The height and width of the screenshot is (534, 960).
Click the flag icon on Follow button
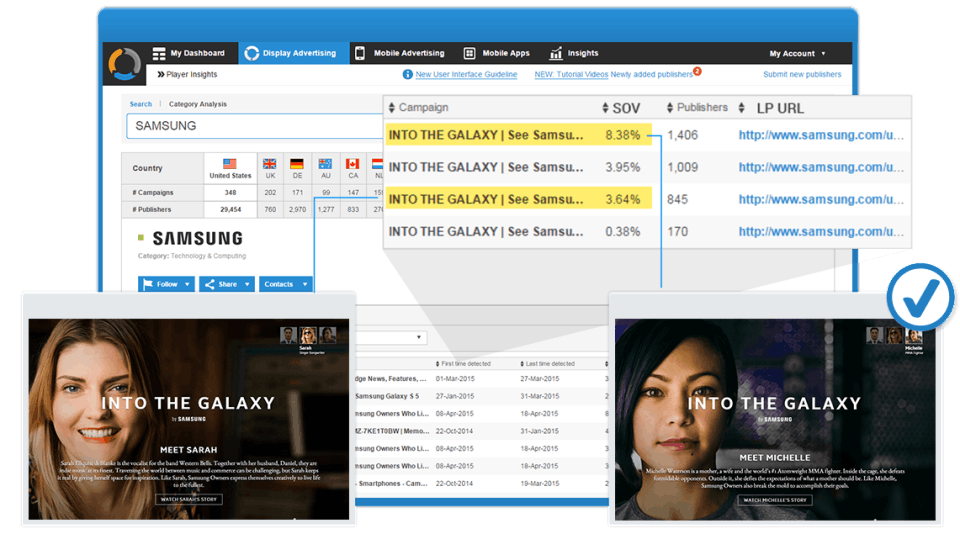point(148,284)
